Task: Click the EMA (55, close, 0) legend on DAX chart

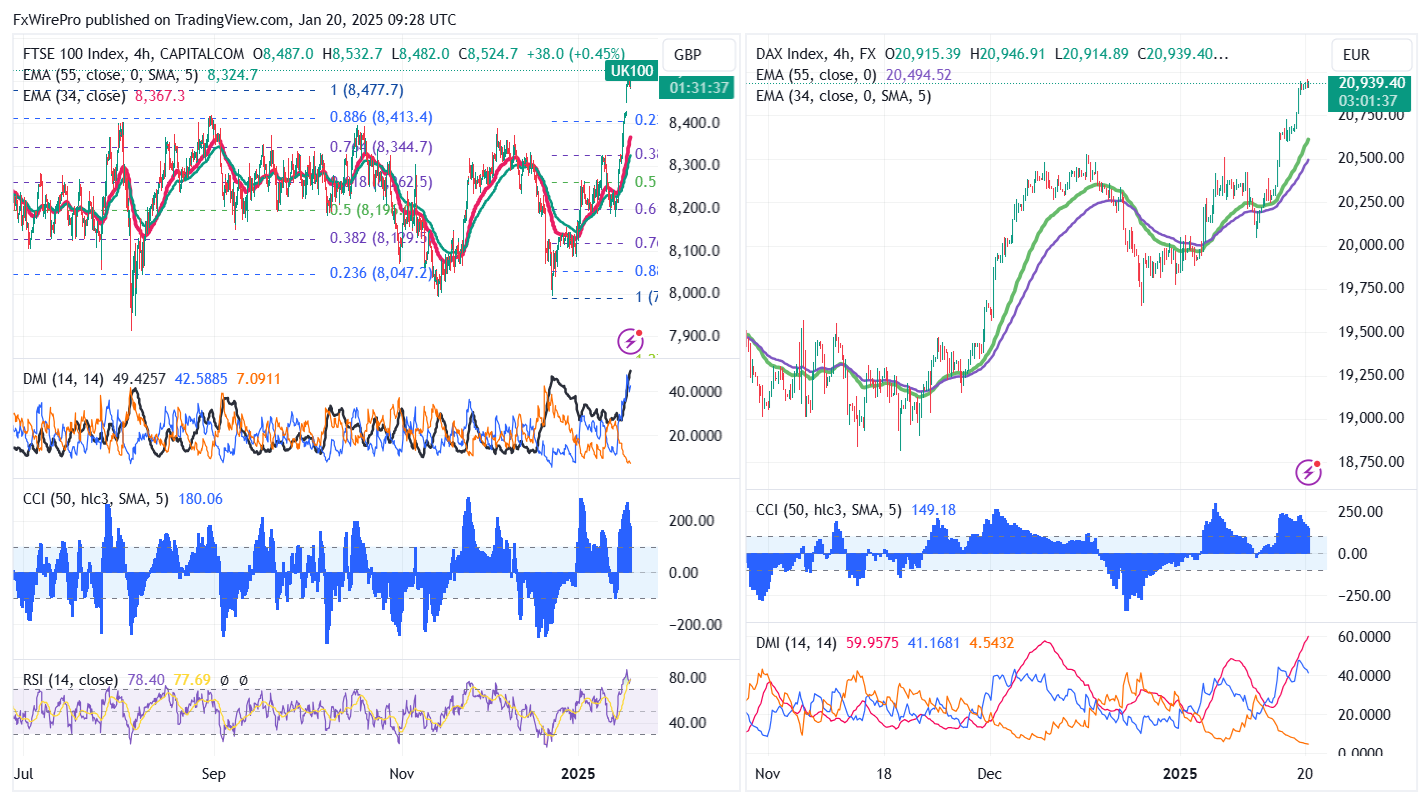Action: pyautogui.click(x=817, y=75)
